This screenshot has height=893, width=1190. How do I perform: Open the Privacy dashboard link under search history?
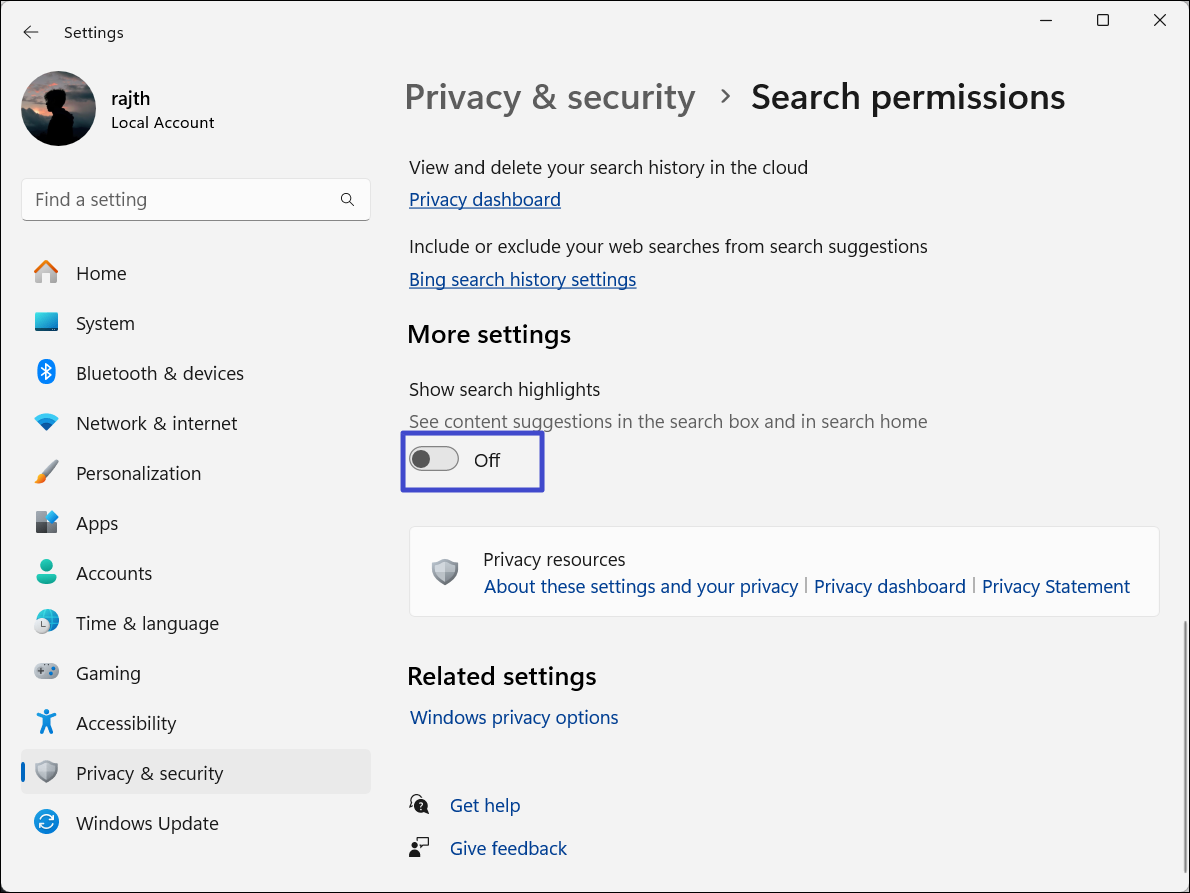pyautogui.click(x=485, y=200)
